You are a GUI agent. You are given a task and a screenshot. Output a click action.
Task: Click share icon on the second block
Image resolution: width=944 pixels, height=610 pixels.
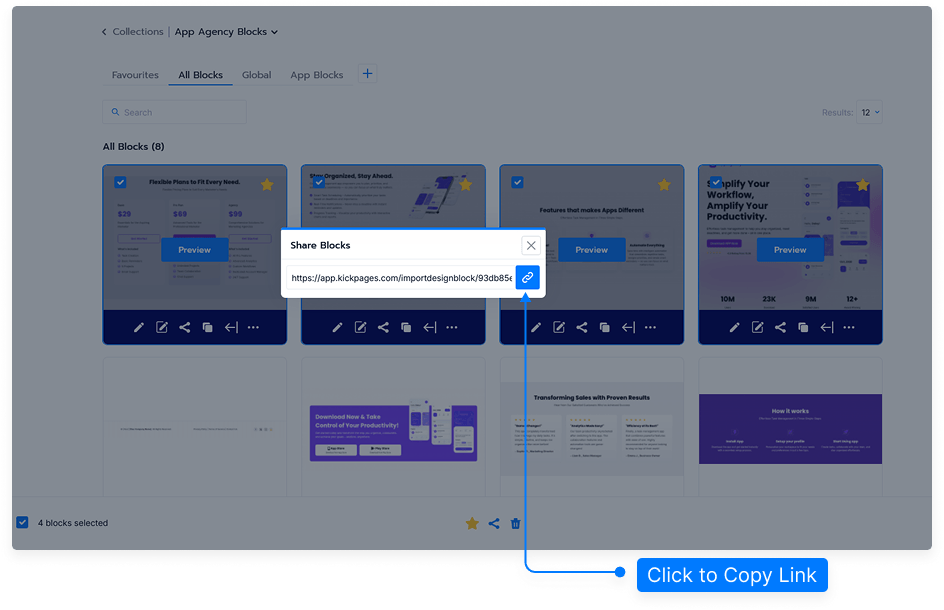click(383, 327)
